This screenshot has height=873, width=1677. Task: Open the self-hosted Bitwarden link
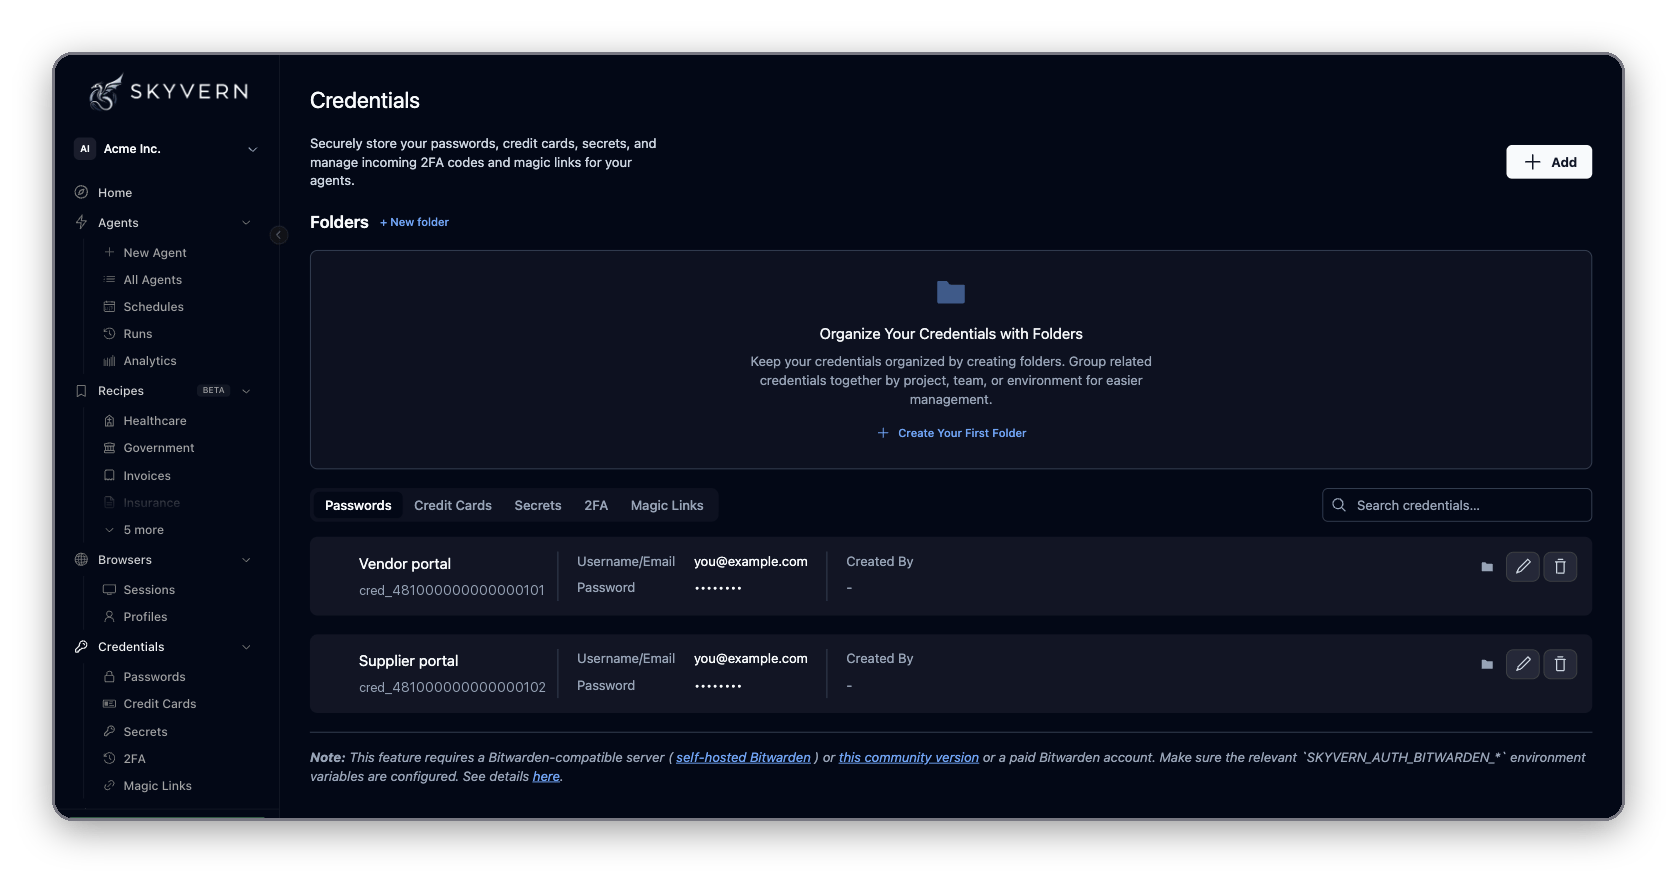(x=743, y=758)
